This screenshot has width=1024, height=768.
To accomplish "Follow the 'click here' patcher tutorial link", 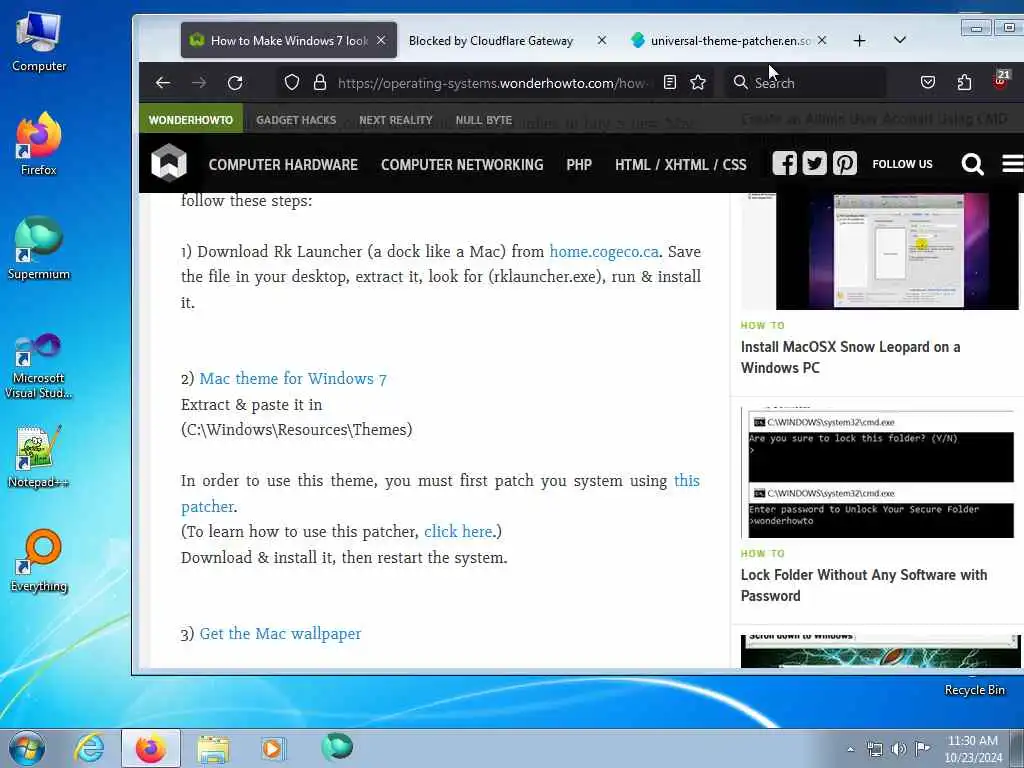I will [458, 532].
